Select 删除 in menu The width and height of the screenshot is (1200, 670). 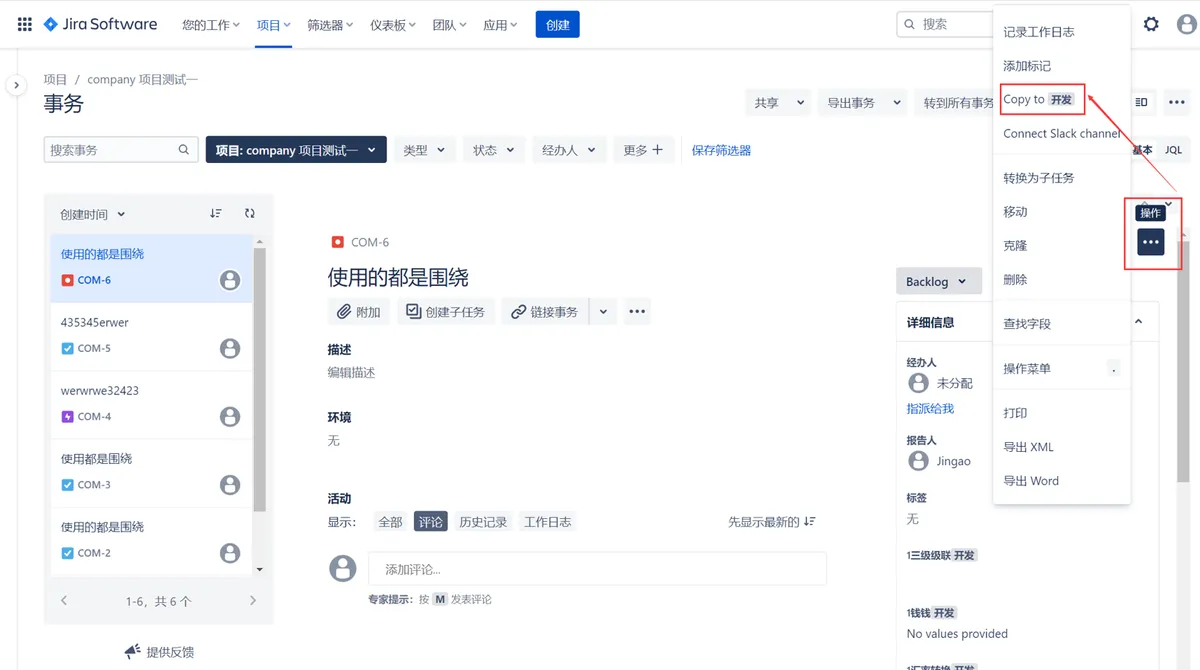pos(1061,280)
